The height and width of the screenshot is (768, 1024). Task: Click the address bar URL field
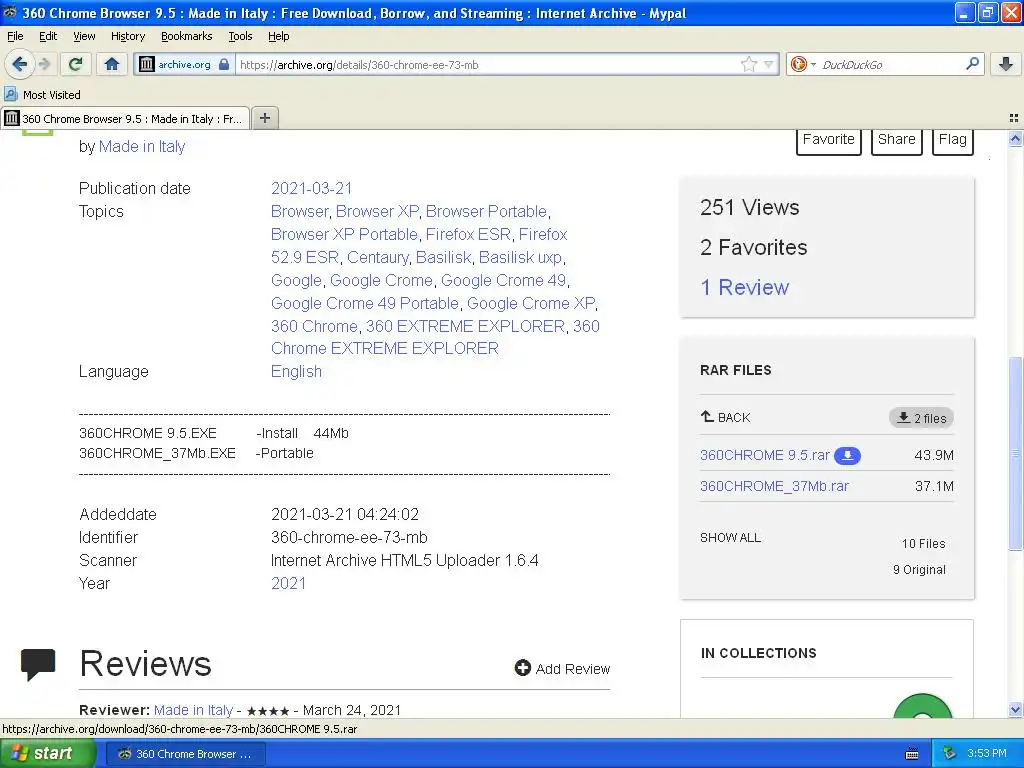pos(487,64)
